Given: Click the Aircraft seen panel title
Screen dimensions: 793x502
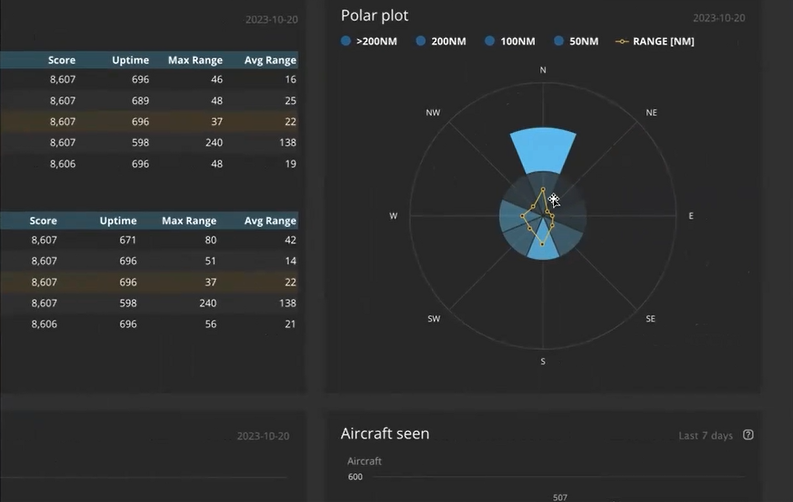Looking at the screenshot, I should pos(384,433).
